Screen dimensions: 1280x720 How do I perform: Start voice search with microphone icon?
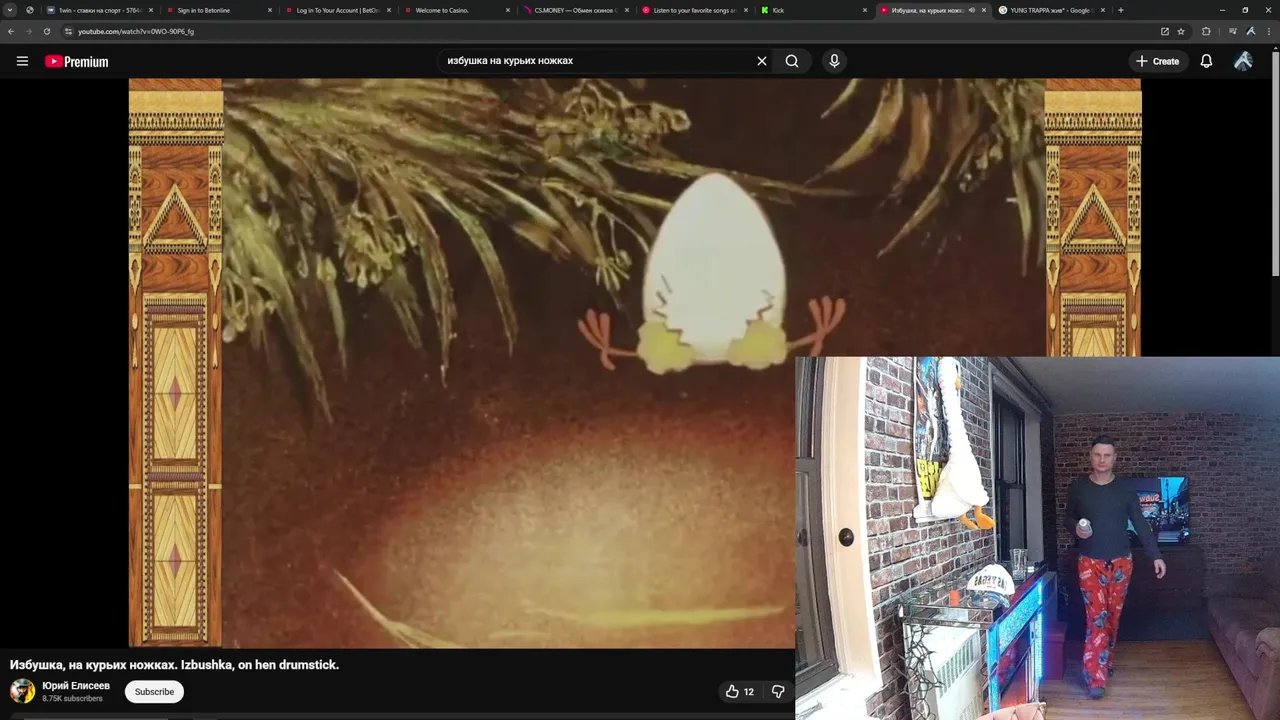(834, 61)
